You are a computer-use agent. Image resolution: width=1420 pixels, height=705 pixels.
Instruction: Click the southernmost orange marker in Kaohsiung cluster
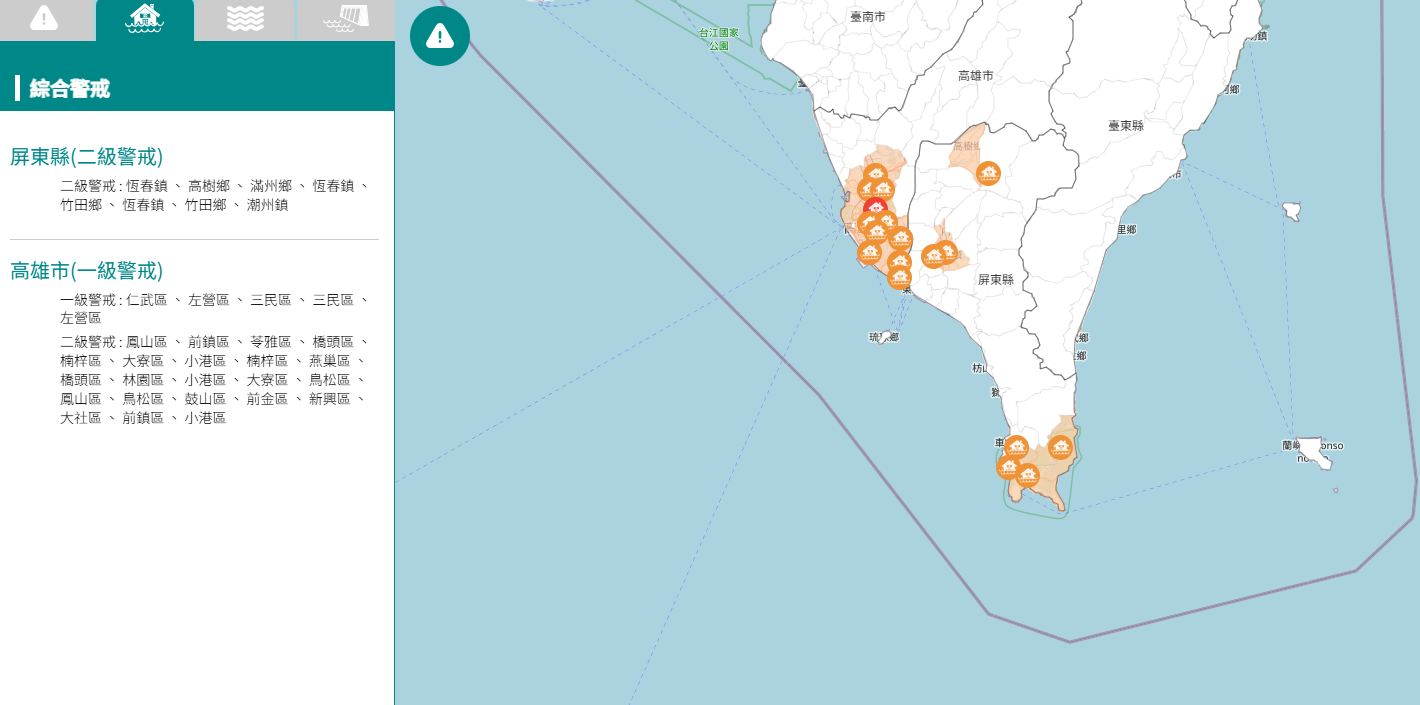pos(900,277)
